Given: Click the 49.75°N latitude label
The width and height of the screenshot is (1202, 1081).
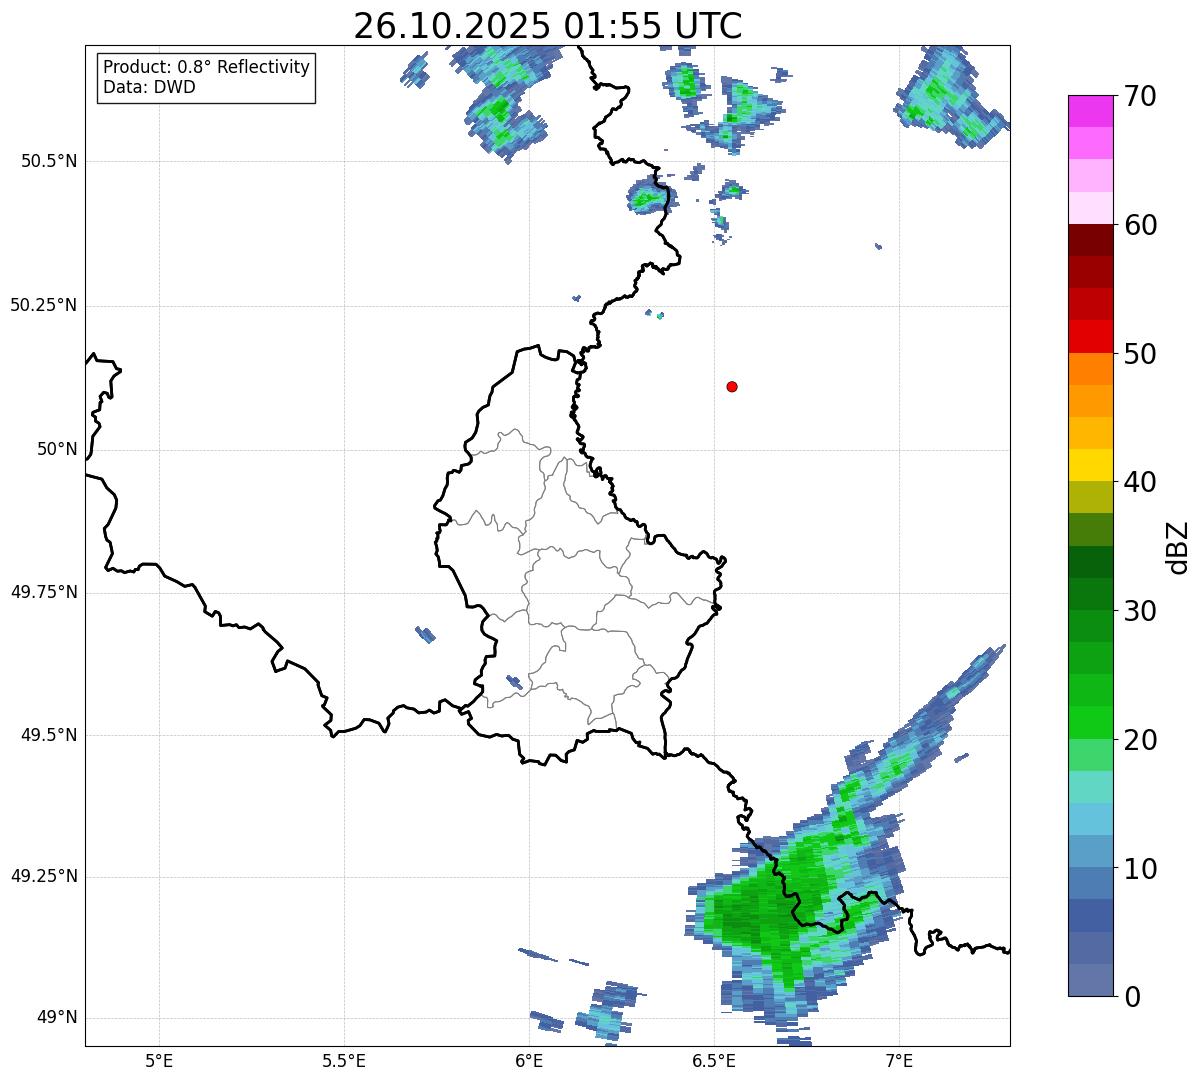Looking at the screenshot, I should pos(44,592).
